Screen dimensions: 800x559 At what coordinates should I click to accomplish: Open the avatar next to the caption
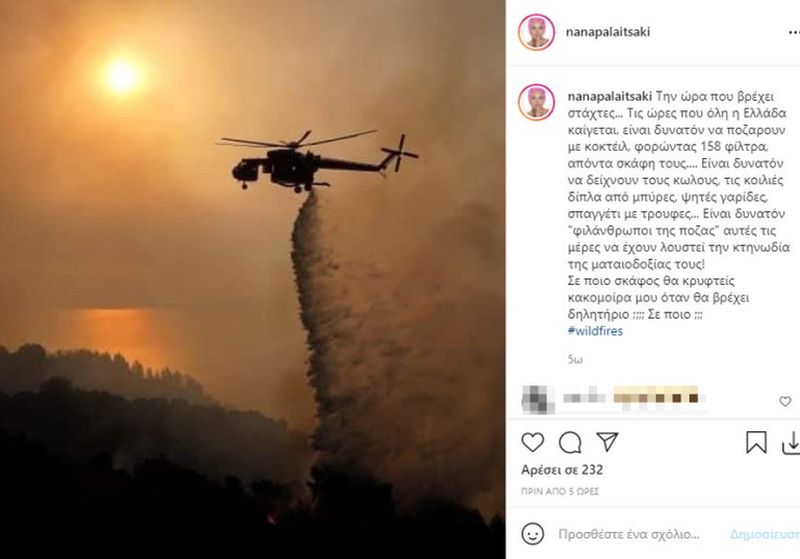pyautogui.click(x=536, y=102)
